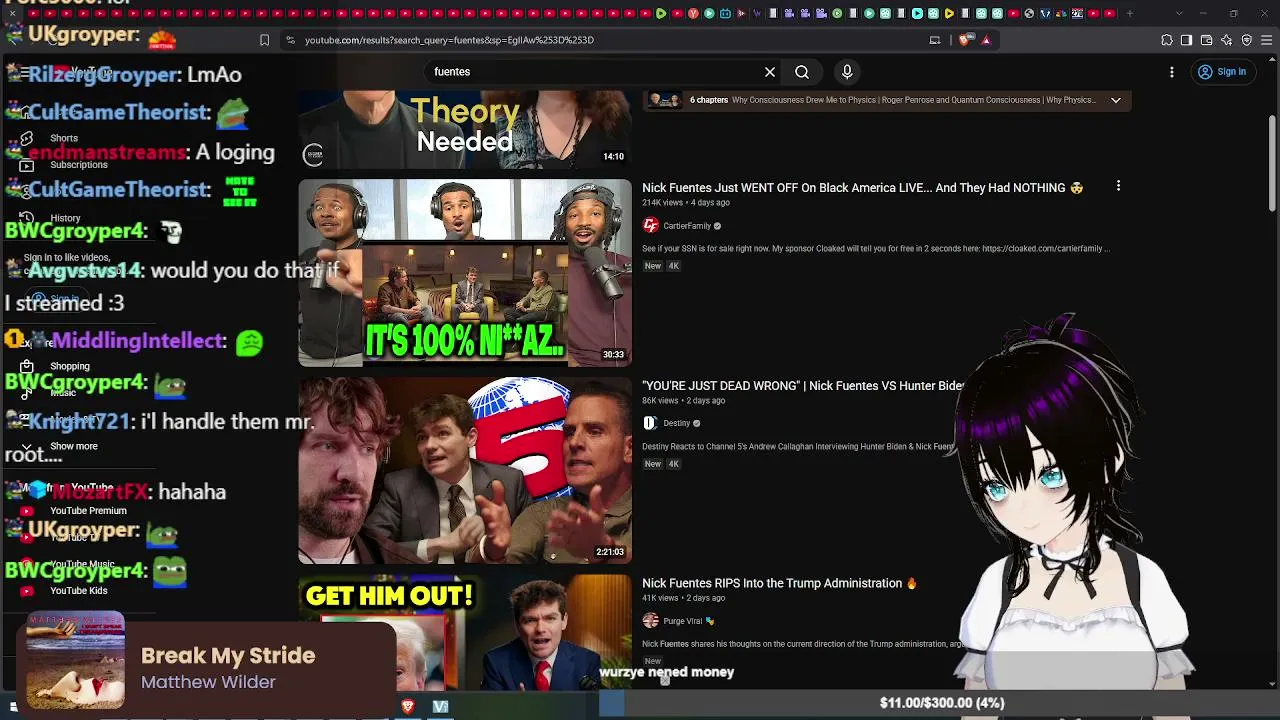Open the CartierFamily channel link
The height and width of the screenshot is (720, 1280).
pos(687,226)
